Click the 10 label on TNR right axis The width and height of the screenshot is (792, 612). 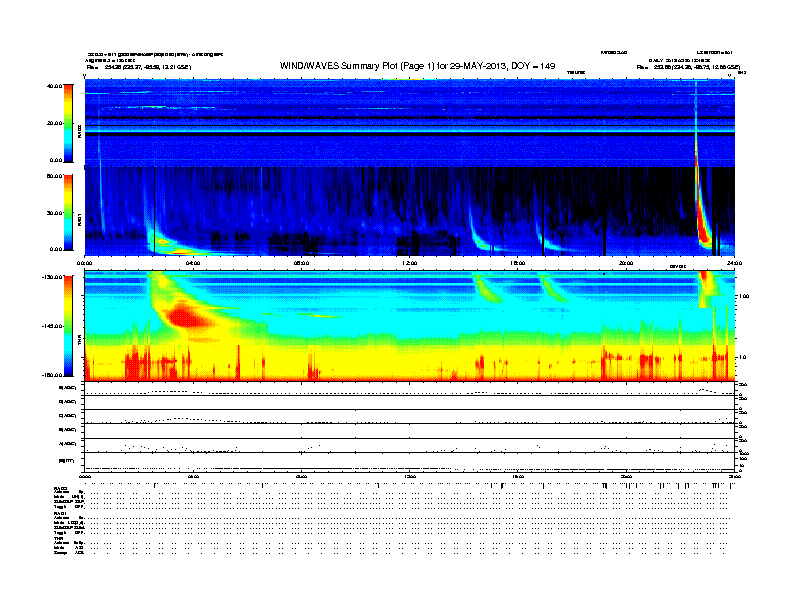[744, 357]
